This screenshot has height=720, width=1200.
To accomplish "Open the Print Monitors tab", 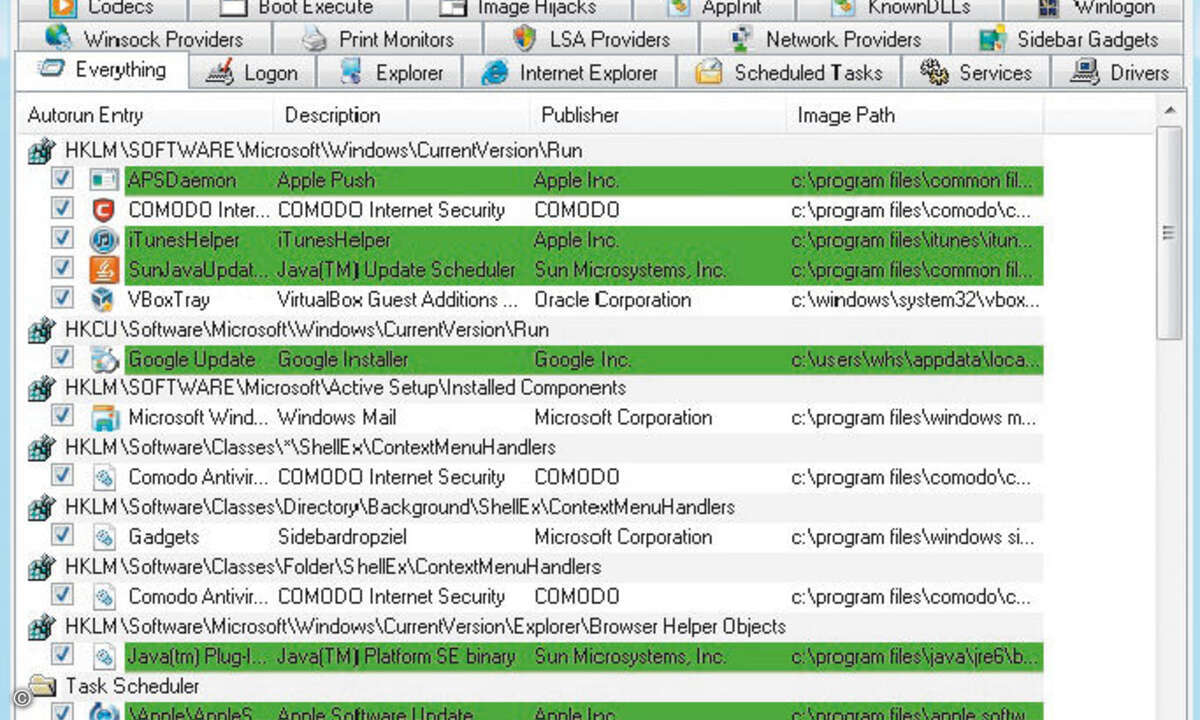I will (378, 40).
